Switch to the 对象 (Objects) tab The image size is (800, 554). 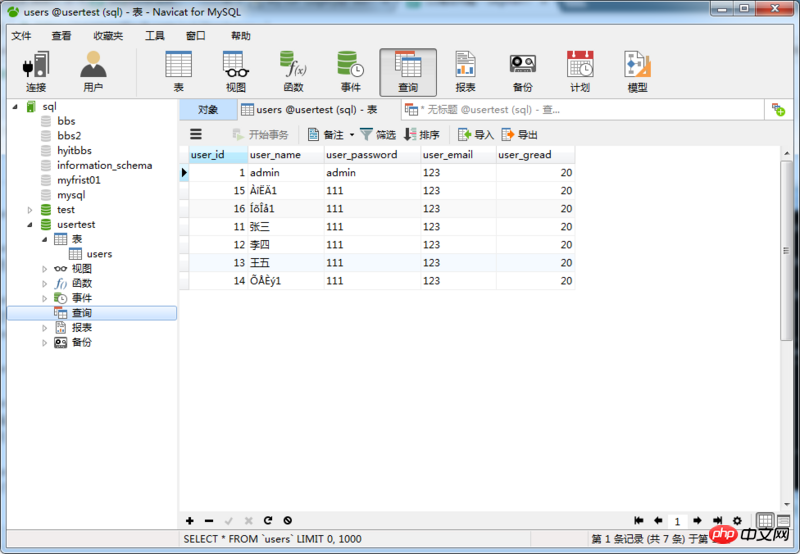pos(208,110)
